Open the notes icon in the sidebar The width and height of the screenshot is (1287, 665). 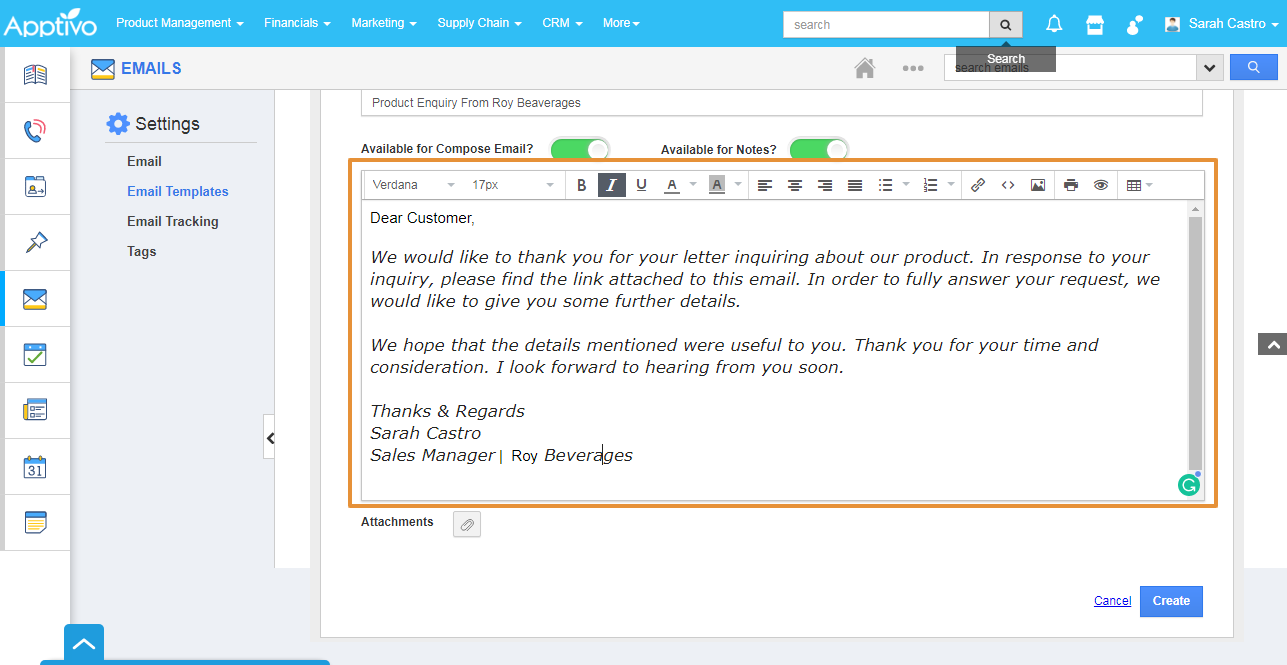click(36, 523)
